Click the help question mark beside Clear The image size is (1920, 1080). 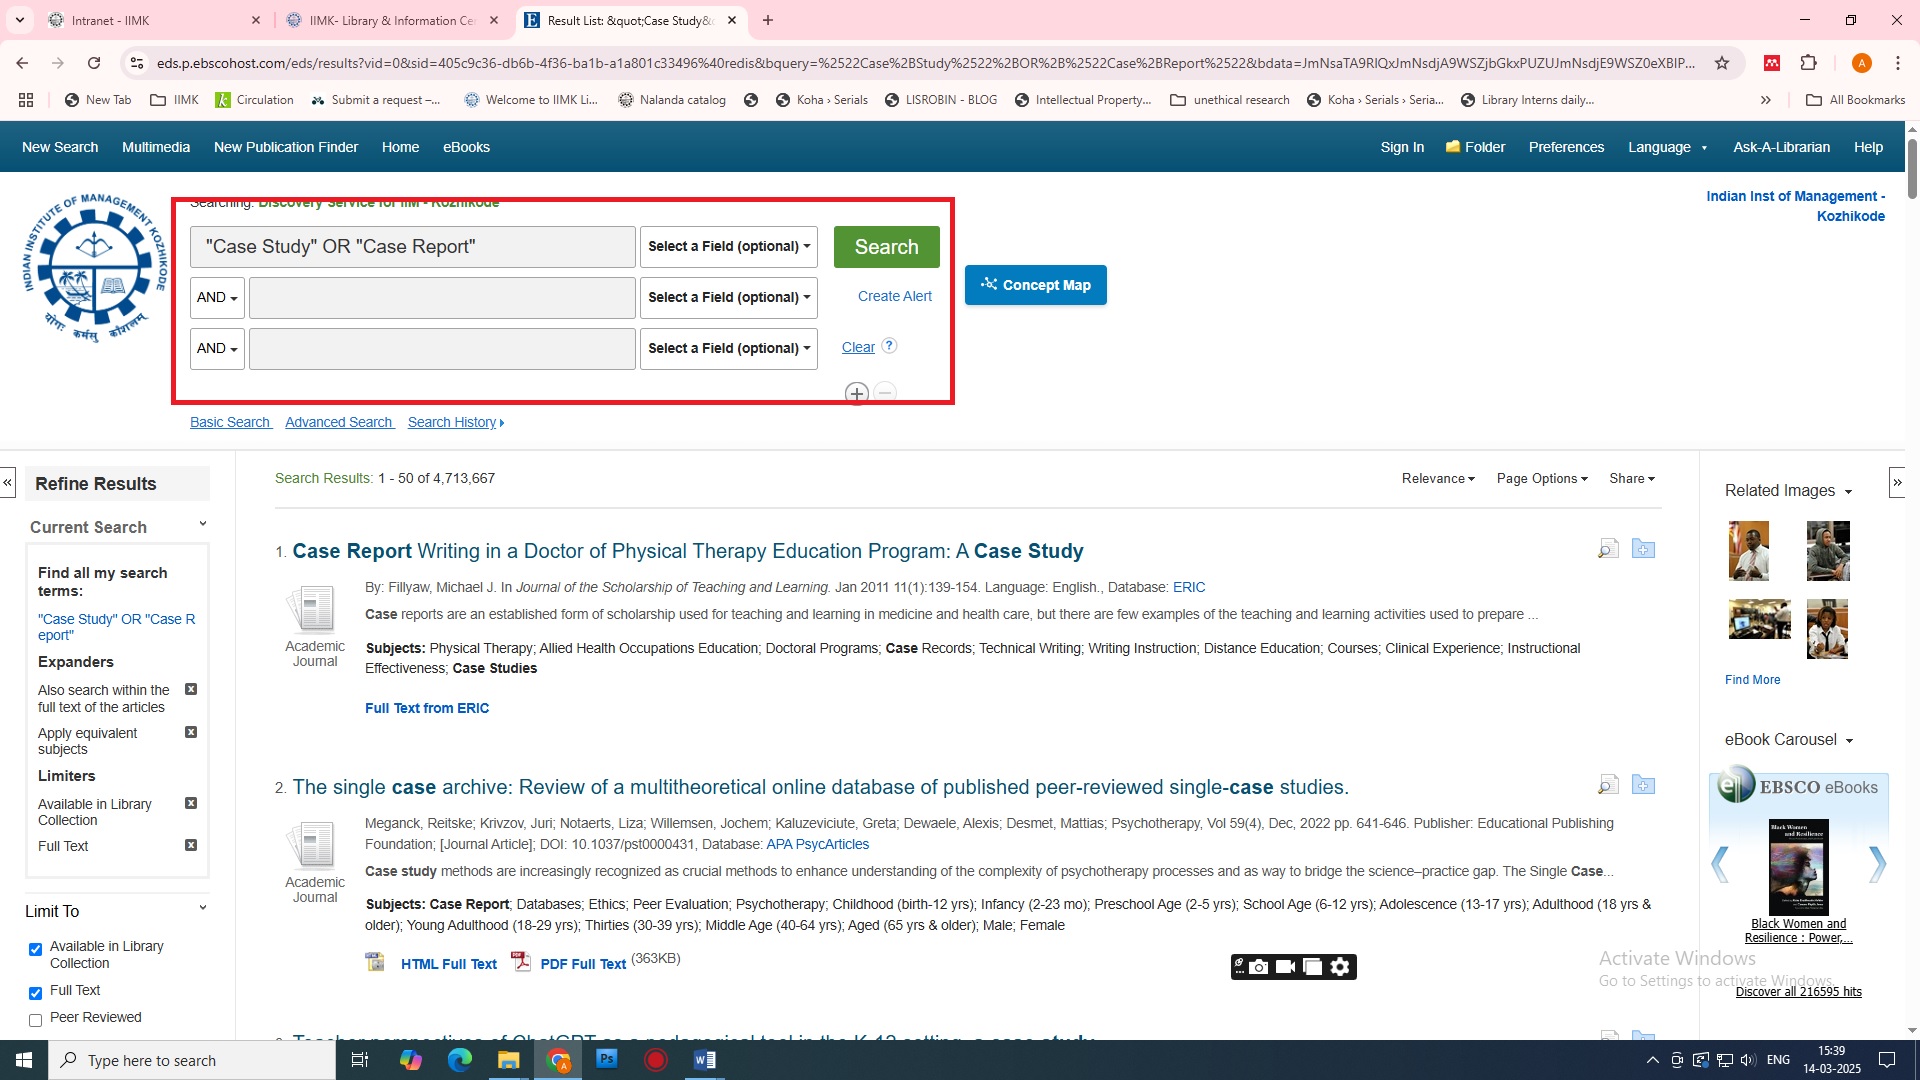(x=889, y=346)
